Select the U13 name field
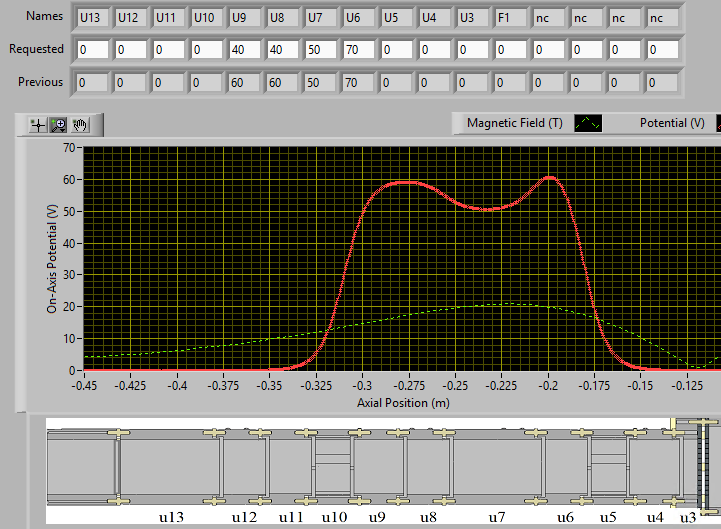Image resolution: width=721 pixels, height=529 pixels. click(93, 18)
